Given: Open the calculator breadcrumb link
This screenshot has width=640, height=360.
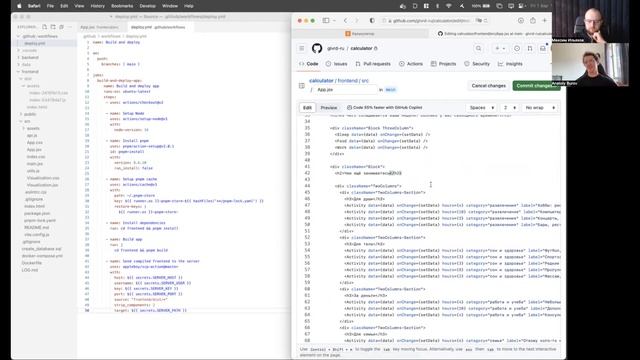Looking at the screenshot, I should tap(321, 81).
